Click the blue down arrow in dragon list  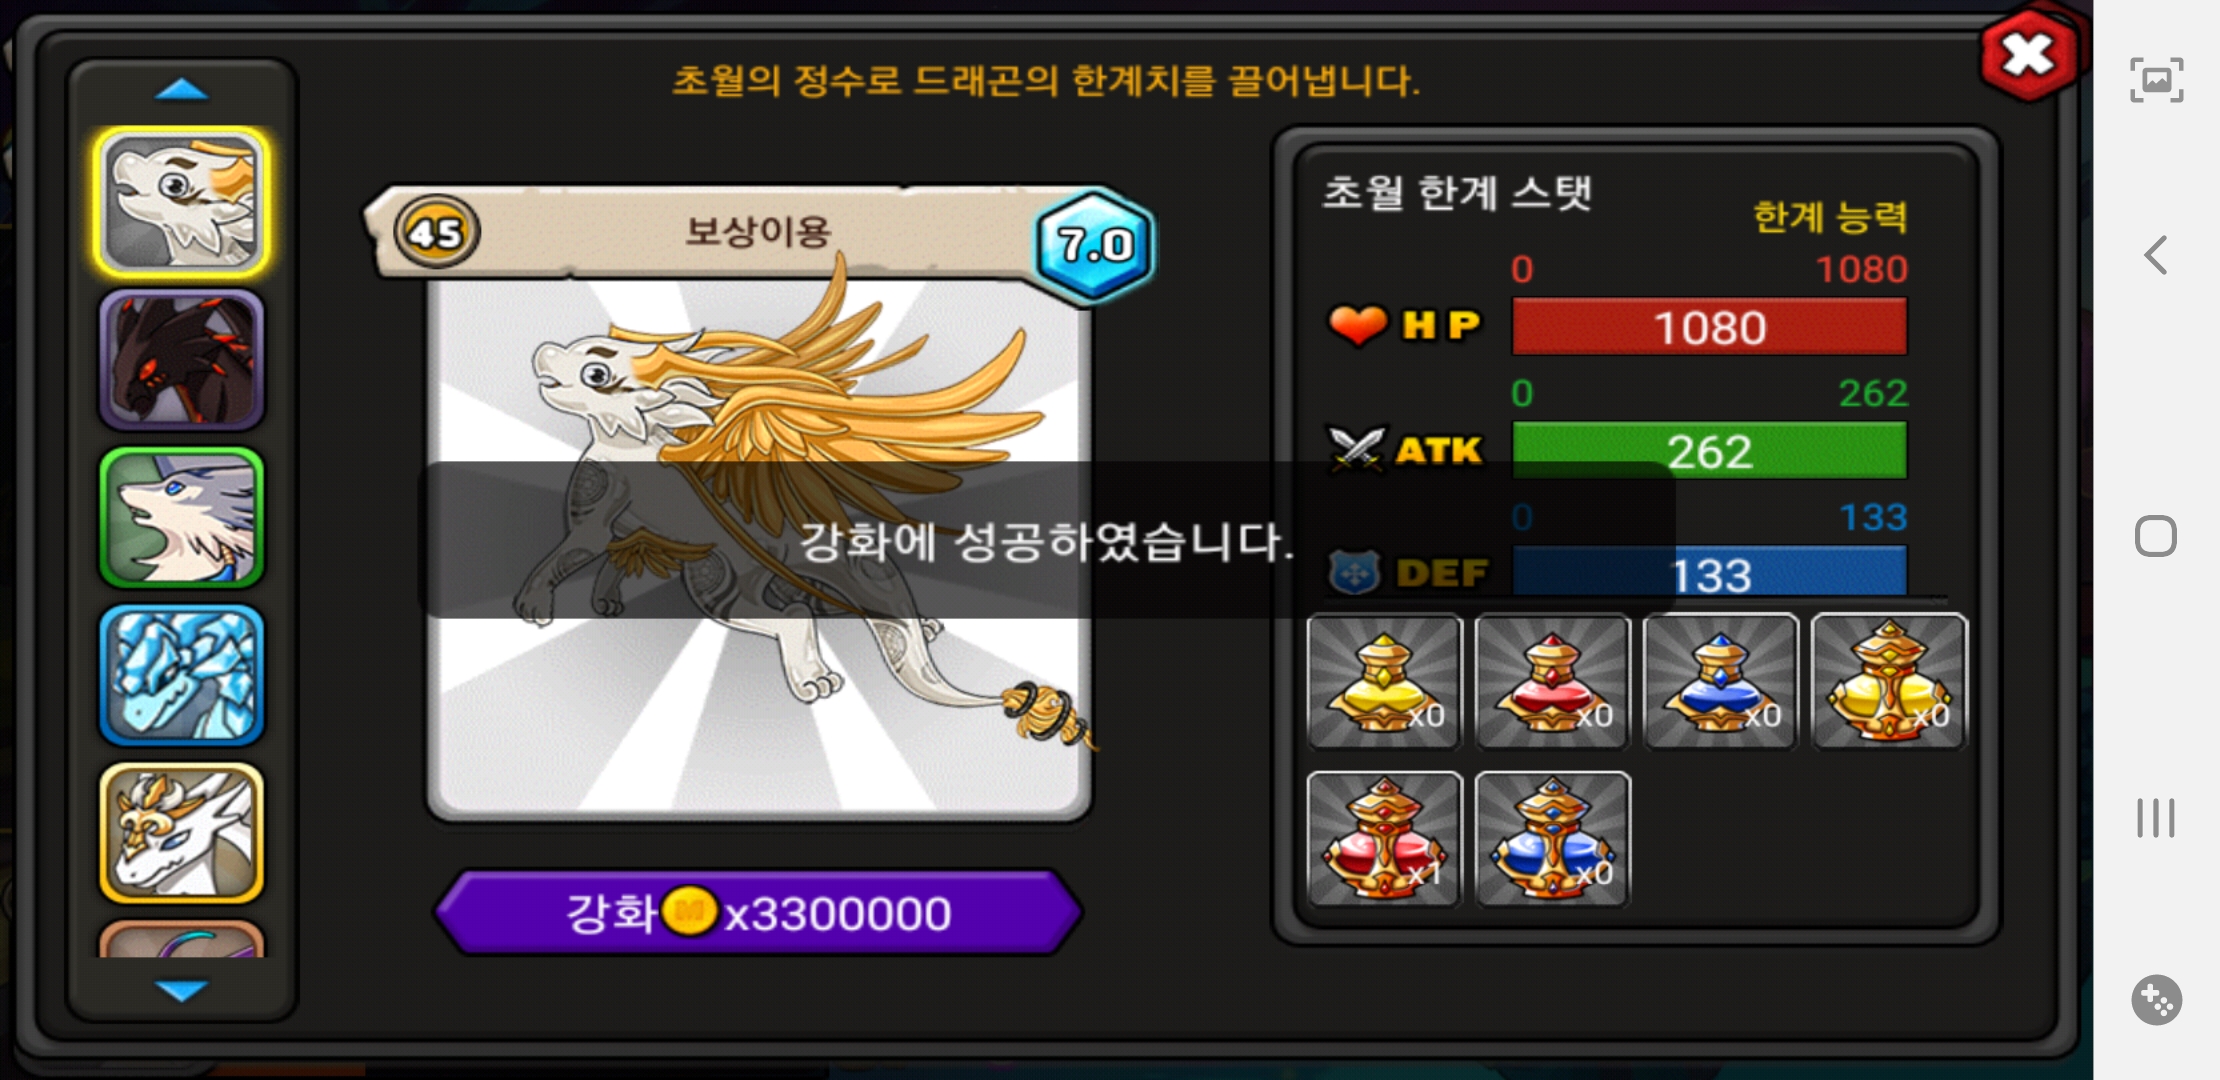(182, 990)
